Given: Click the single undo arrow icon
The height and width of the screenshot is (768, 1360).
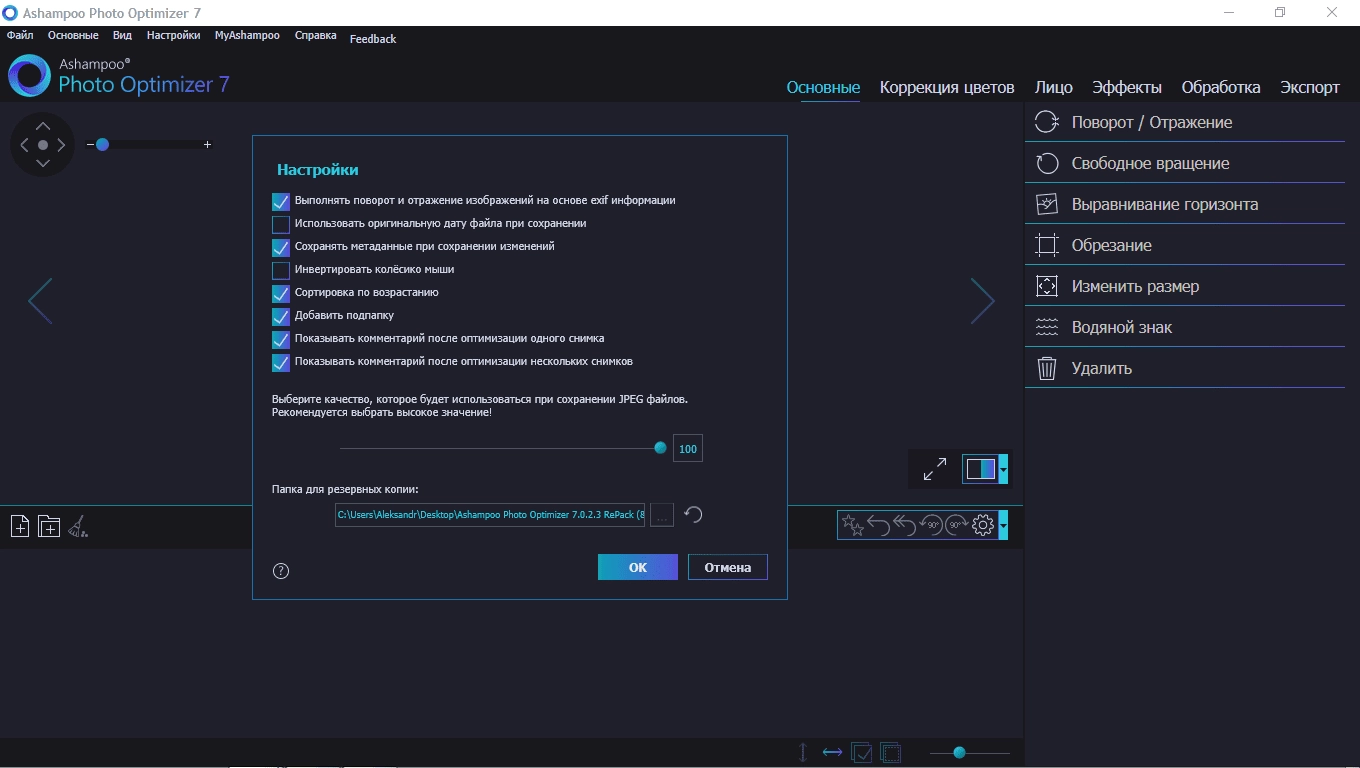Looking at the screenshot, I should pyautogui.click(x=879, y=525).
